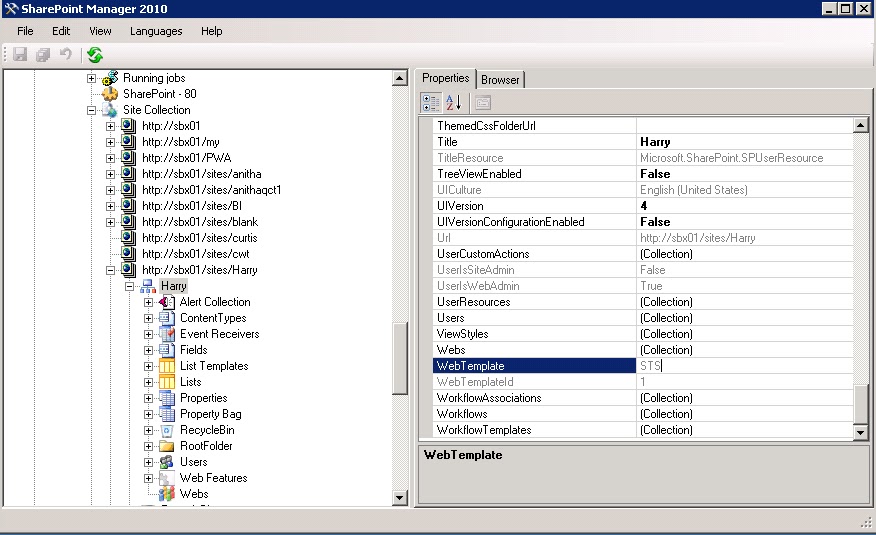Select http://sbx01/sites/BI tree item
The height and width of the screenshot is (535, 876).
pos(192,206)
